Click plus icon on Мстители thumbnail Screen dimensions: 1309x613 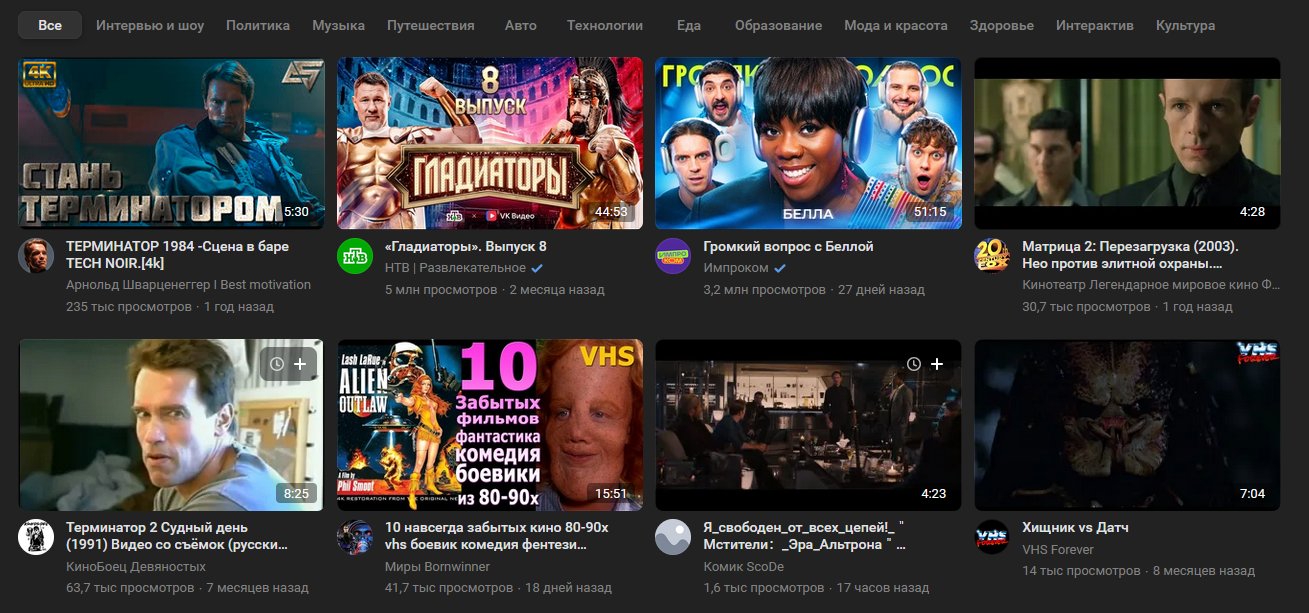click(x=937, y=364)
